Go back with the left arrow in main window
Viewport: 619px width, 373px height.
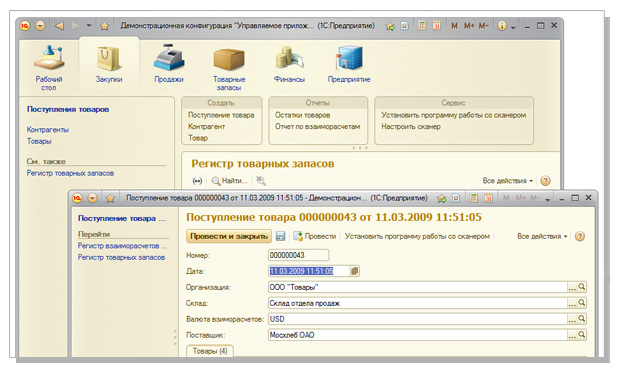click(60, 26)
